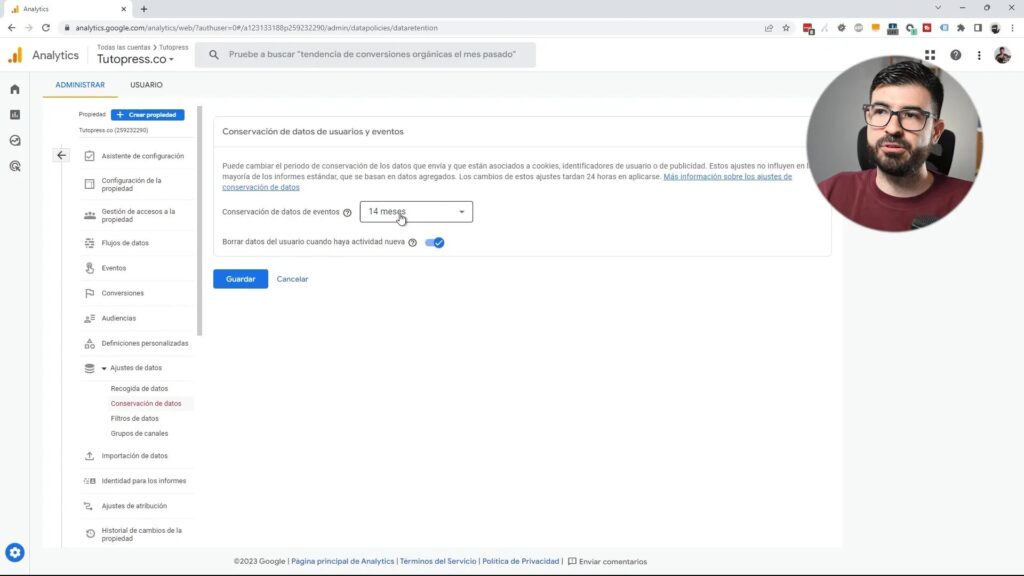Image resolution: width=1024 pixels, height=576 pixels.
Task: Click the Cancelar button
Action: pyautogui.click(x=292, y=279)
